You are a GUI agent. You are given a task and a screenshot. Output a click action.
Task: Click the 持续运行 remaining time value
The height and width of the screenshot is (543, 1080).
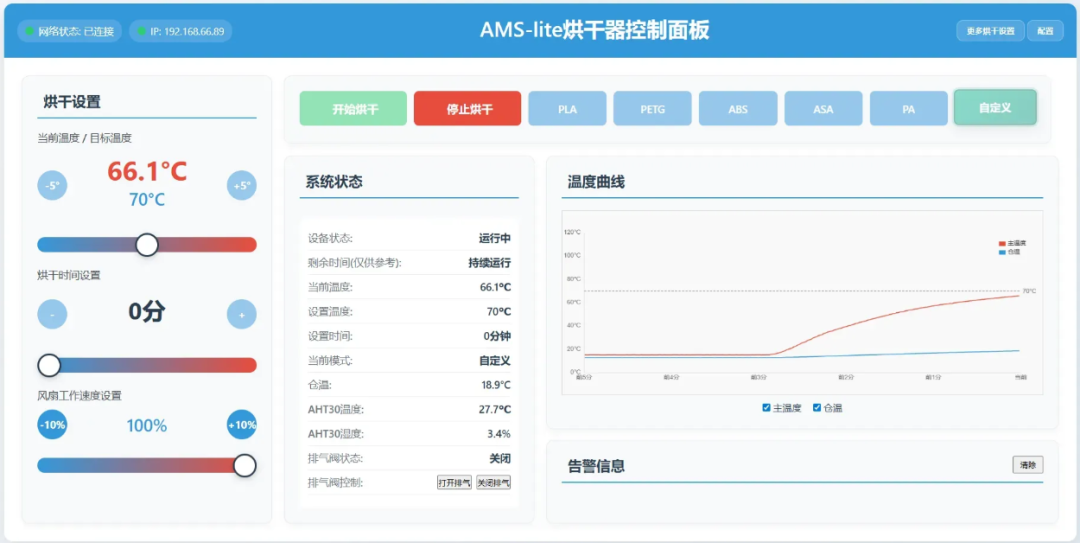(490, 263)
